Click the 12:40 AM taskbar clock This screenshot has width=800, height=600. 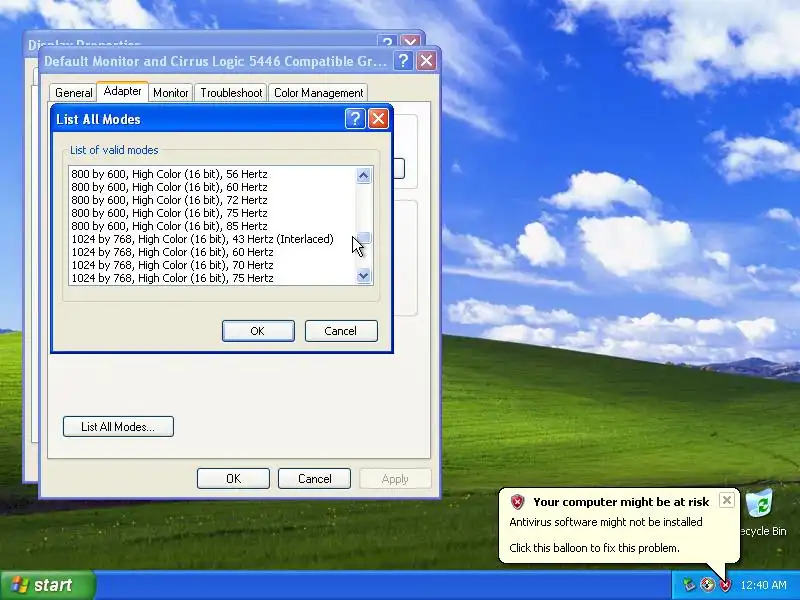coord(763,585)
